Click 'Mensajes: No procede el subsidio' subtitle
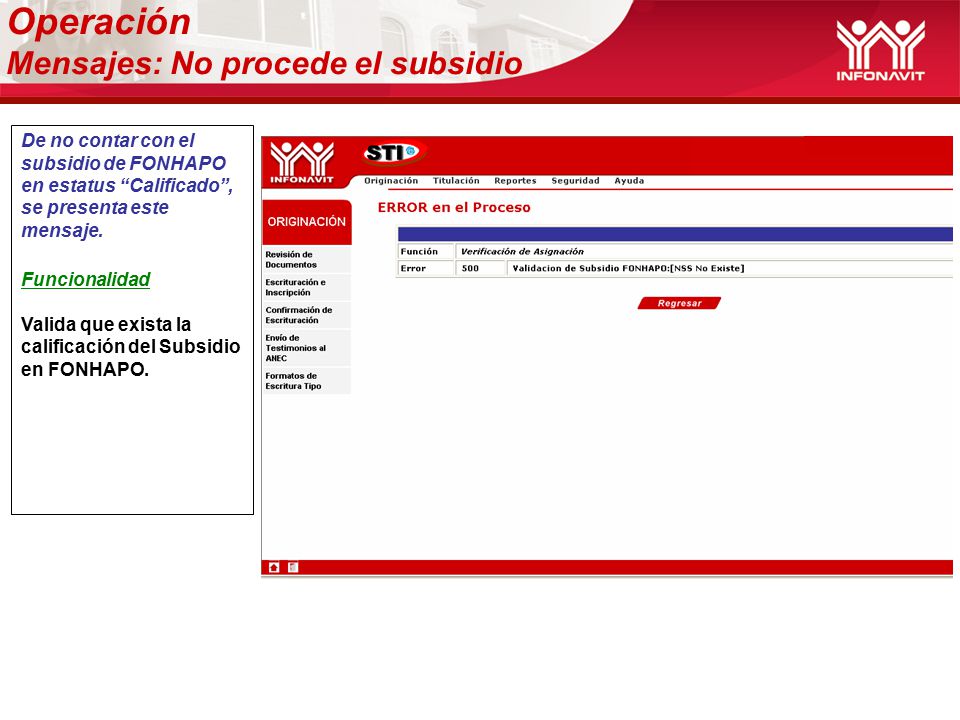Screen dimensions: 960x720 [x=264, y=64]
